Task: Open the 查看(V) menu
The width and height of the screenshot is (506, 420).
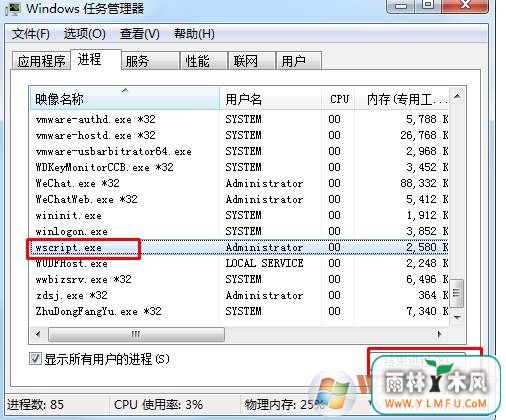Action: (140, 34)
